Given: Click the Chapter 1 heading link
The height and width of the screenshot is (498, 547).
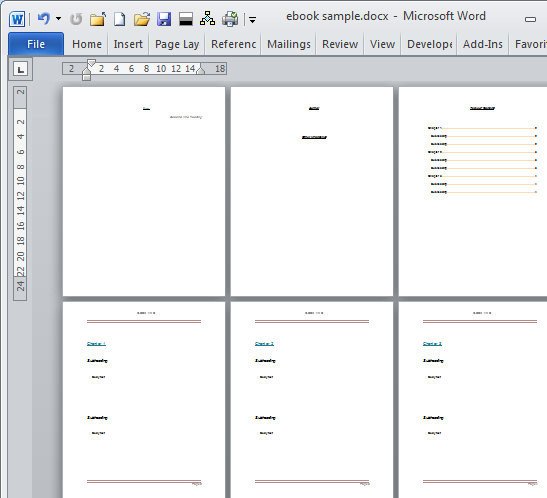Looking at the screenshot, I should [96, 344].
